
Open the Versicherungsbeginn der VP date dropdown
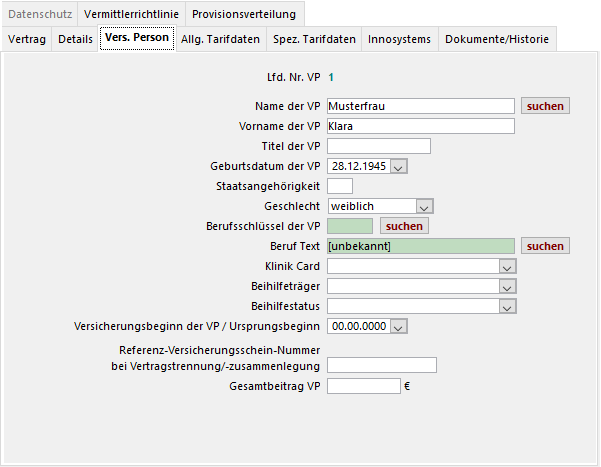(399, 326)
